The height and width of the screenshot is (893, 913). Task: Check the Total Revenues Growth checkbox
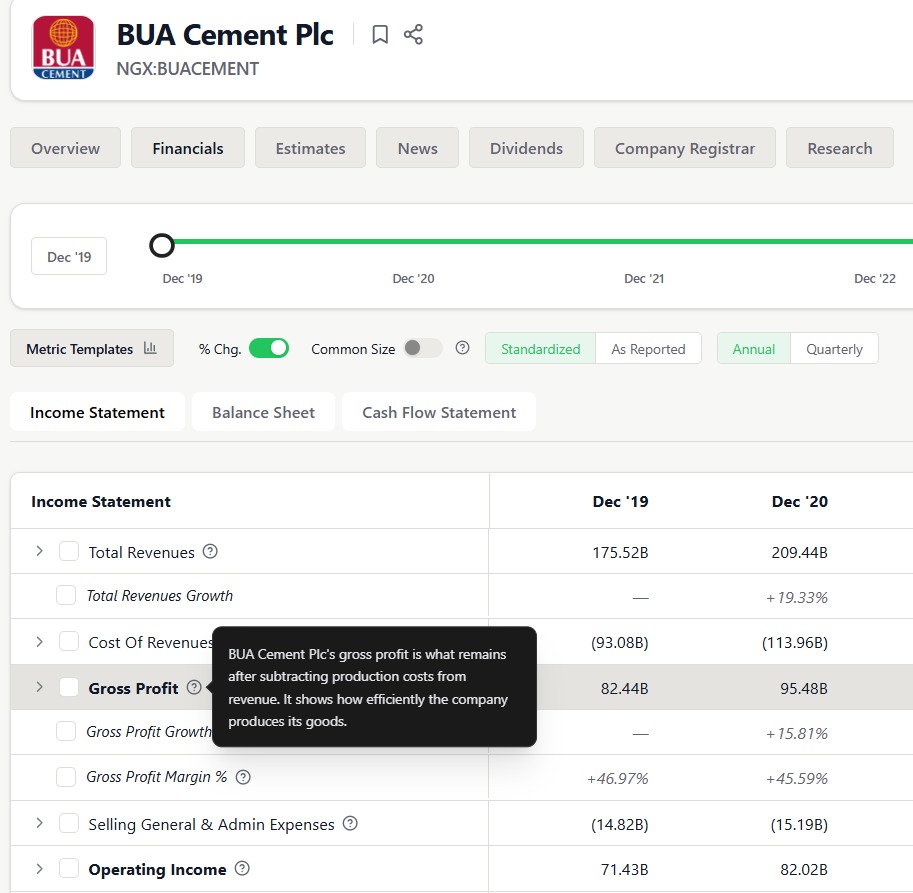[x=66, y=596]
